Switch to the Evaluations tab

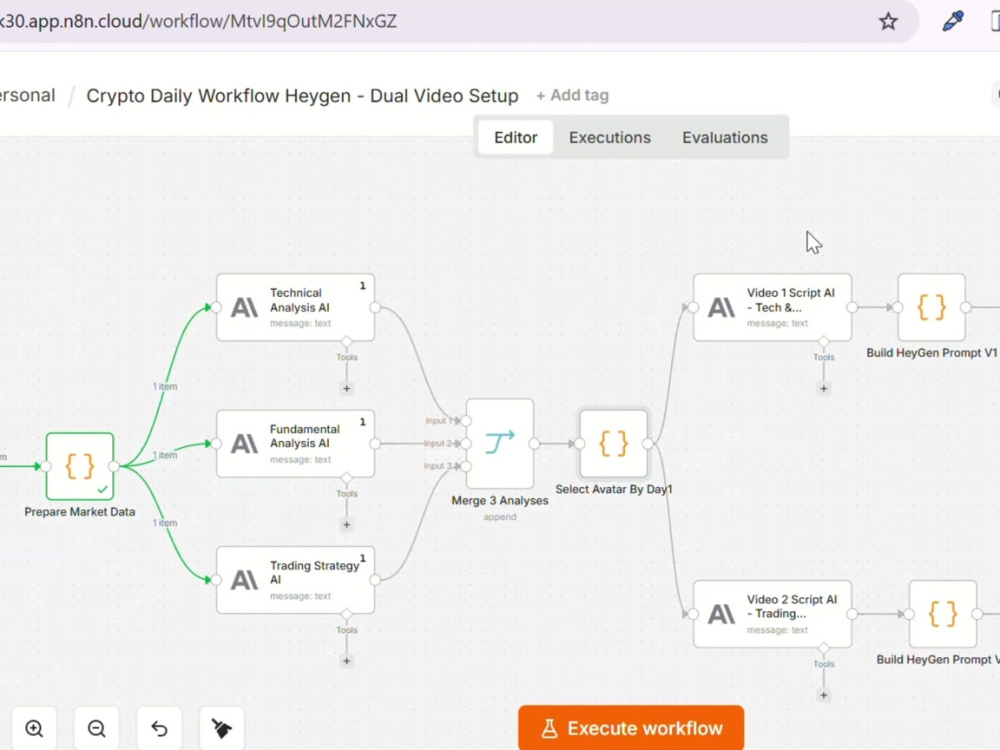[x=724, y=137]
